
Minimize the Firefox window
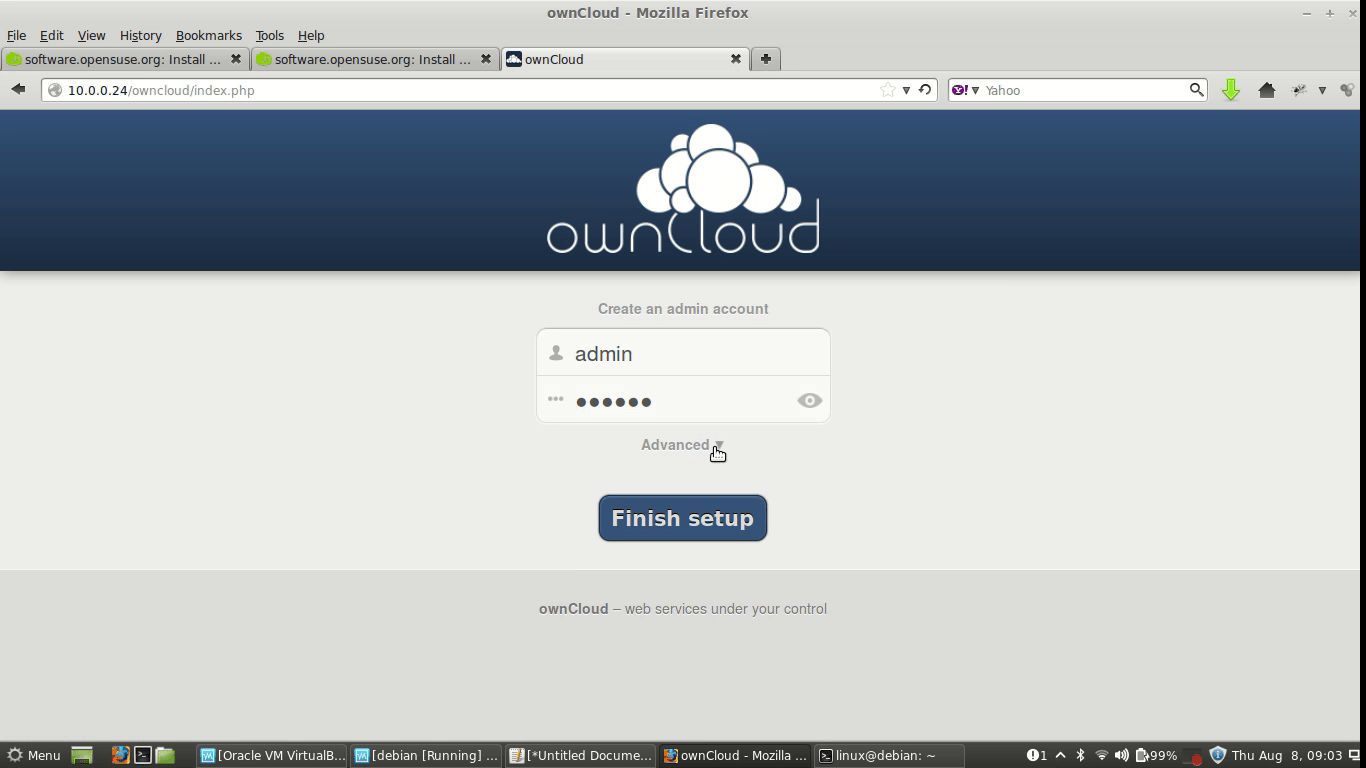1306,13
